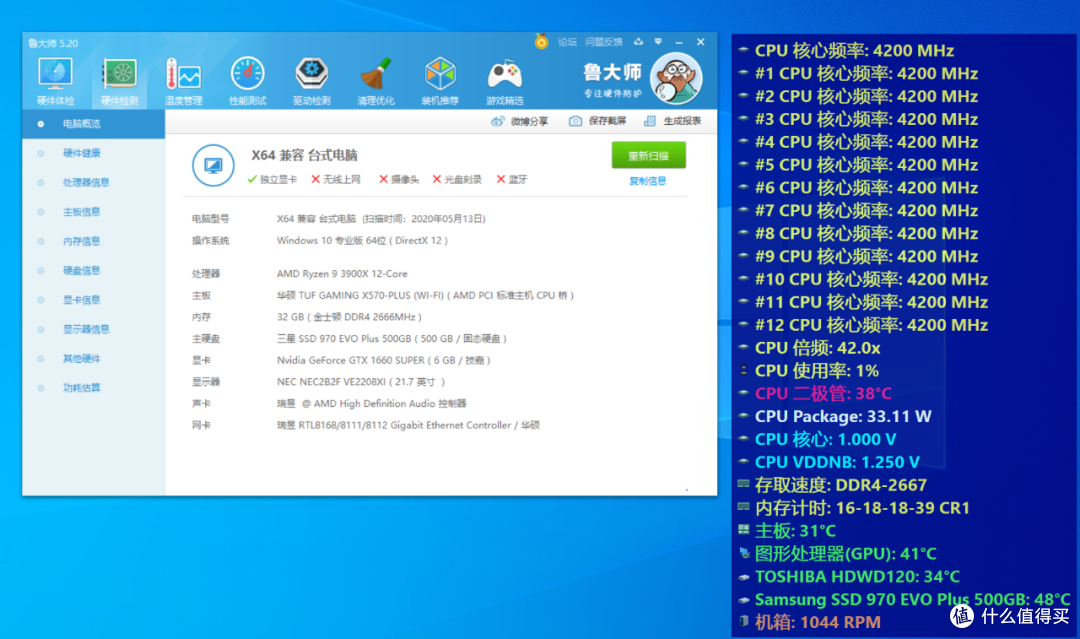Image resolution: width=1080 pixels, height=639 pixels.
Task: Click 生成报表 to generate report
Action: pyautogui.click(x=672, y=121)
